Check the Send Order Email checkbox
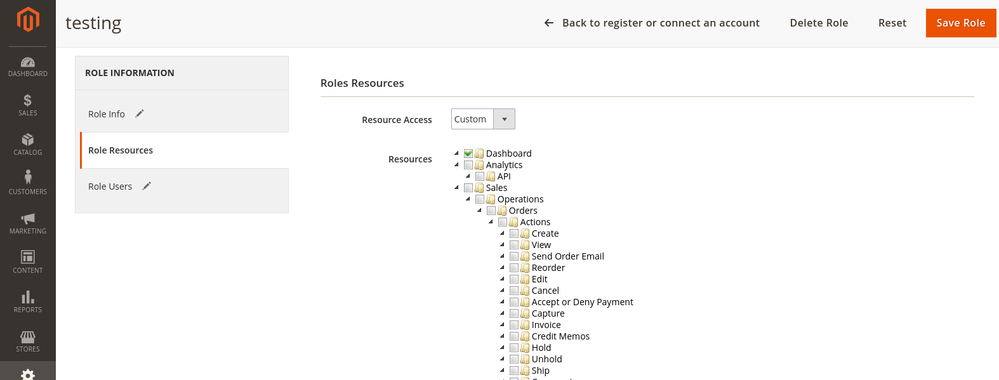Image resolution: width=999 pixels, height=380 pixels. (514, 256)
